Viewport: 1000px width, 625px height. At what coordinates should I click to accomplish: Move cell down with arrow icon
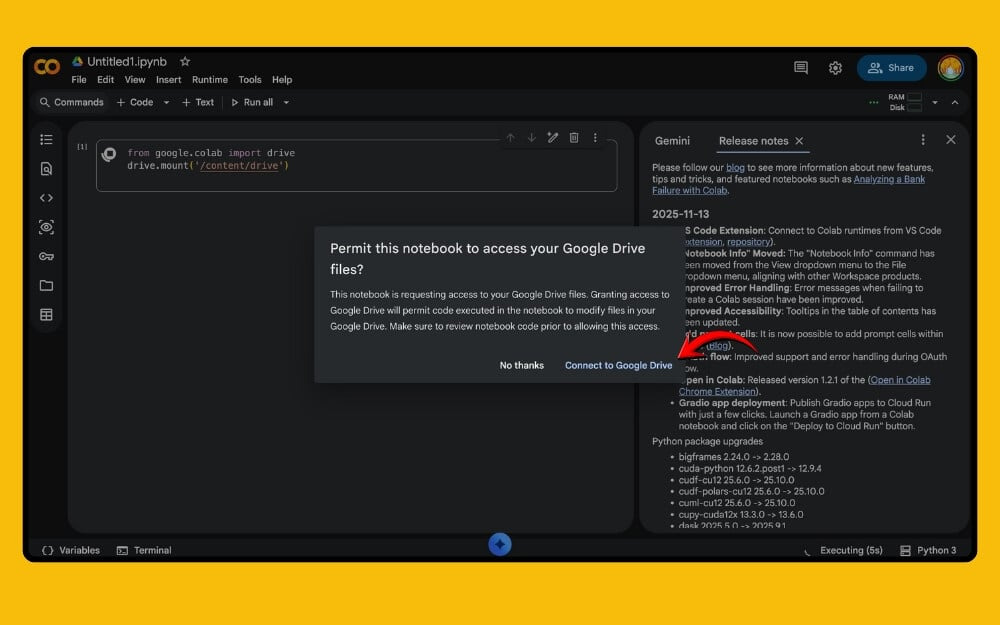(x=531, y=137)
